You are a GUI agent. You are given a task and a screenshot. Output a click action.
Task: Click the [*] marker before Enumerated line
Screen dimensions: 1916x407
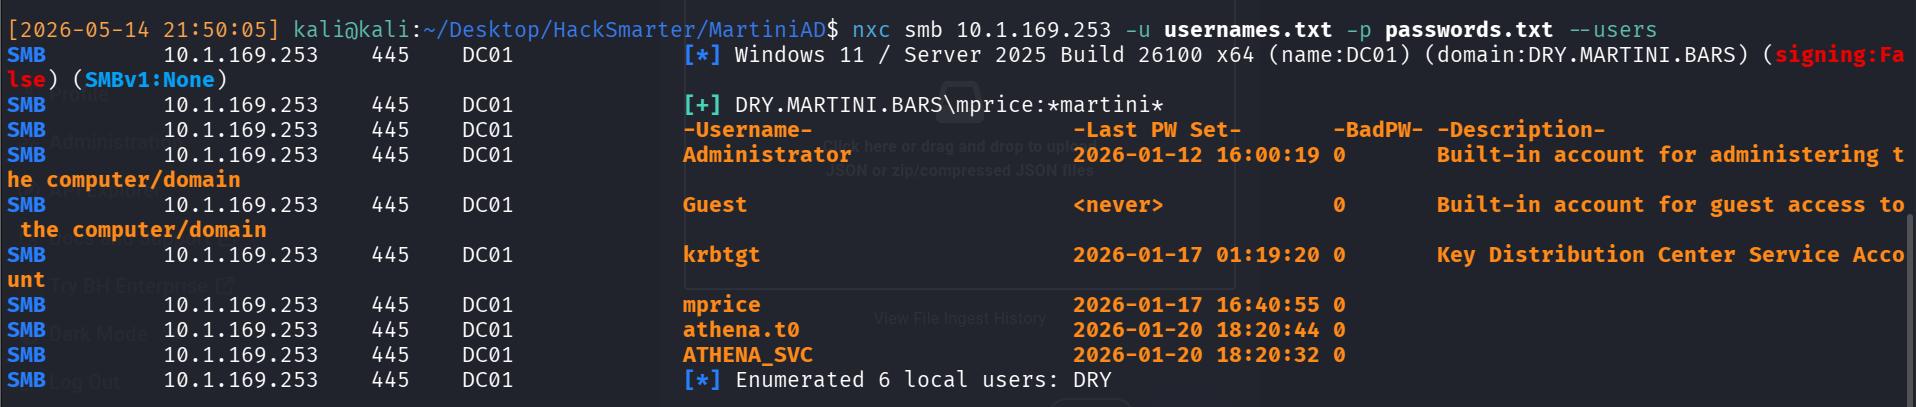pyautogui.click(x=702, y=380)
